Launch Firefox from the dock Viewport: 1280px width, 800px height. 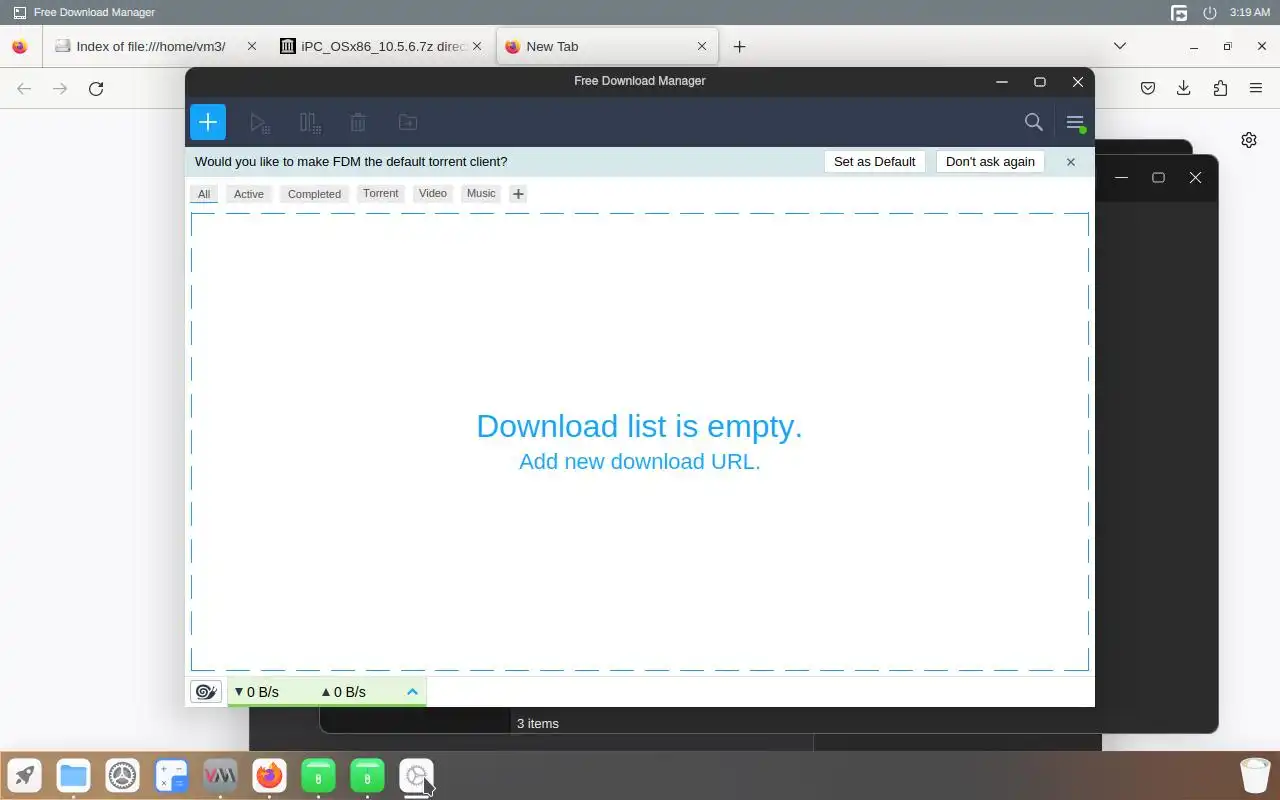269,775
